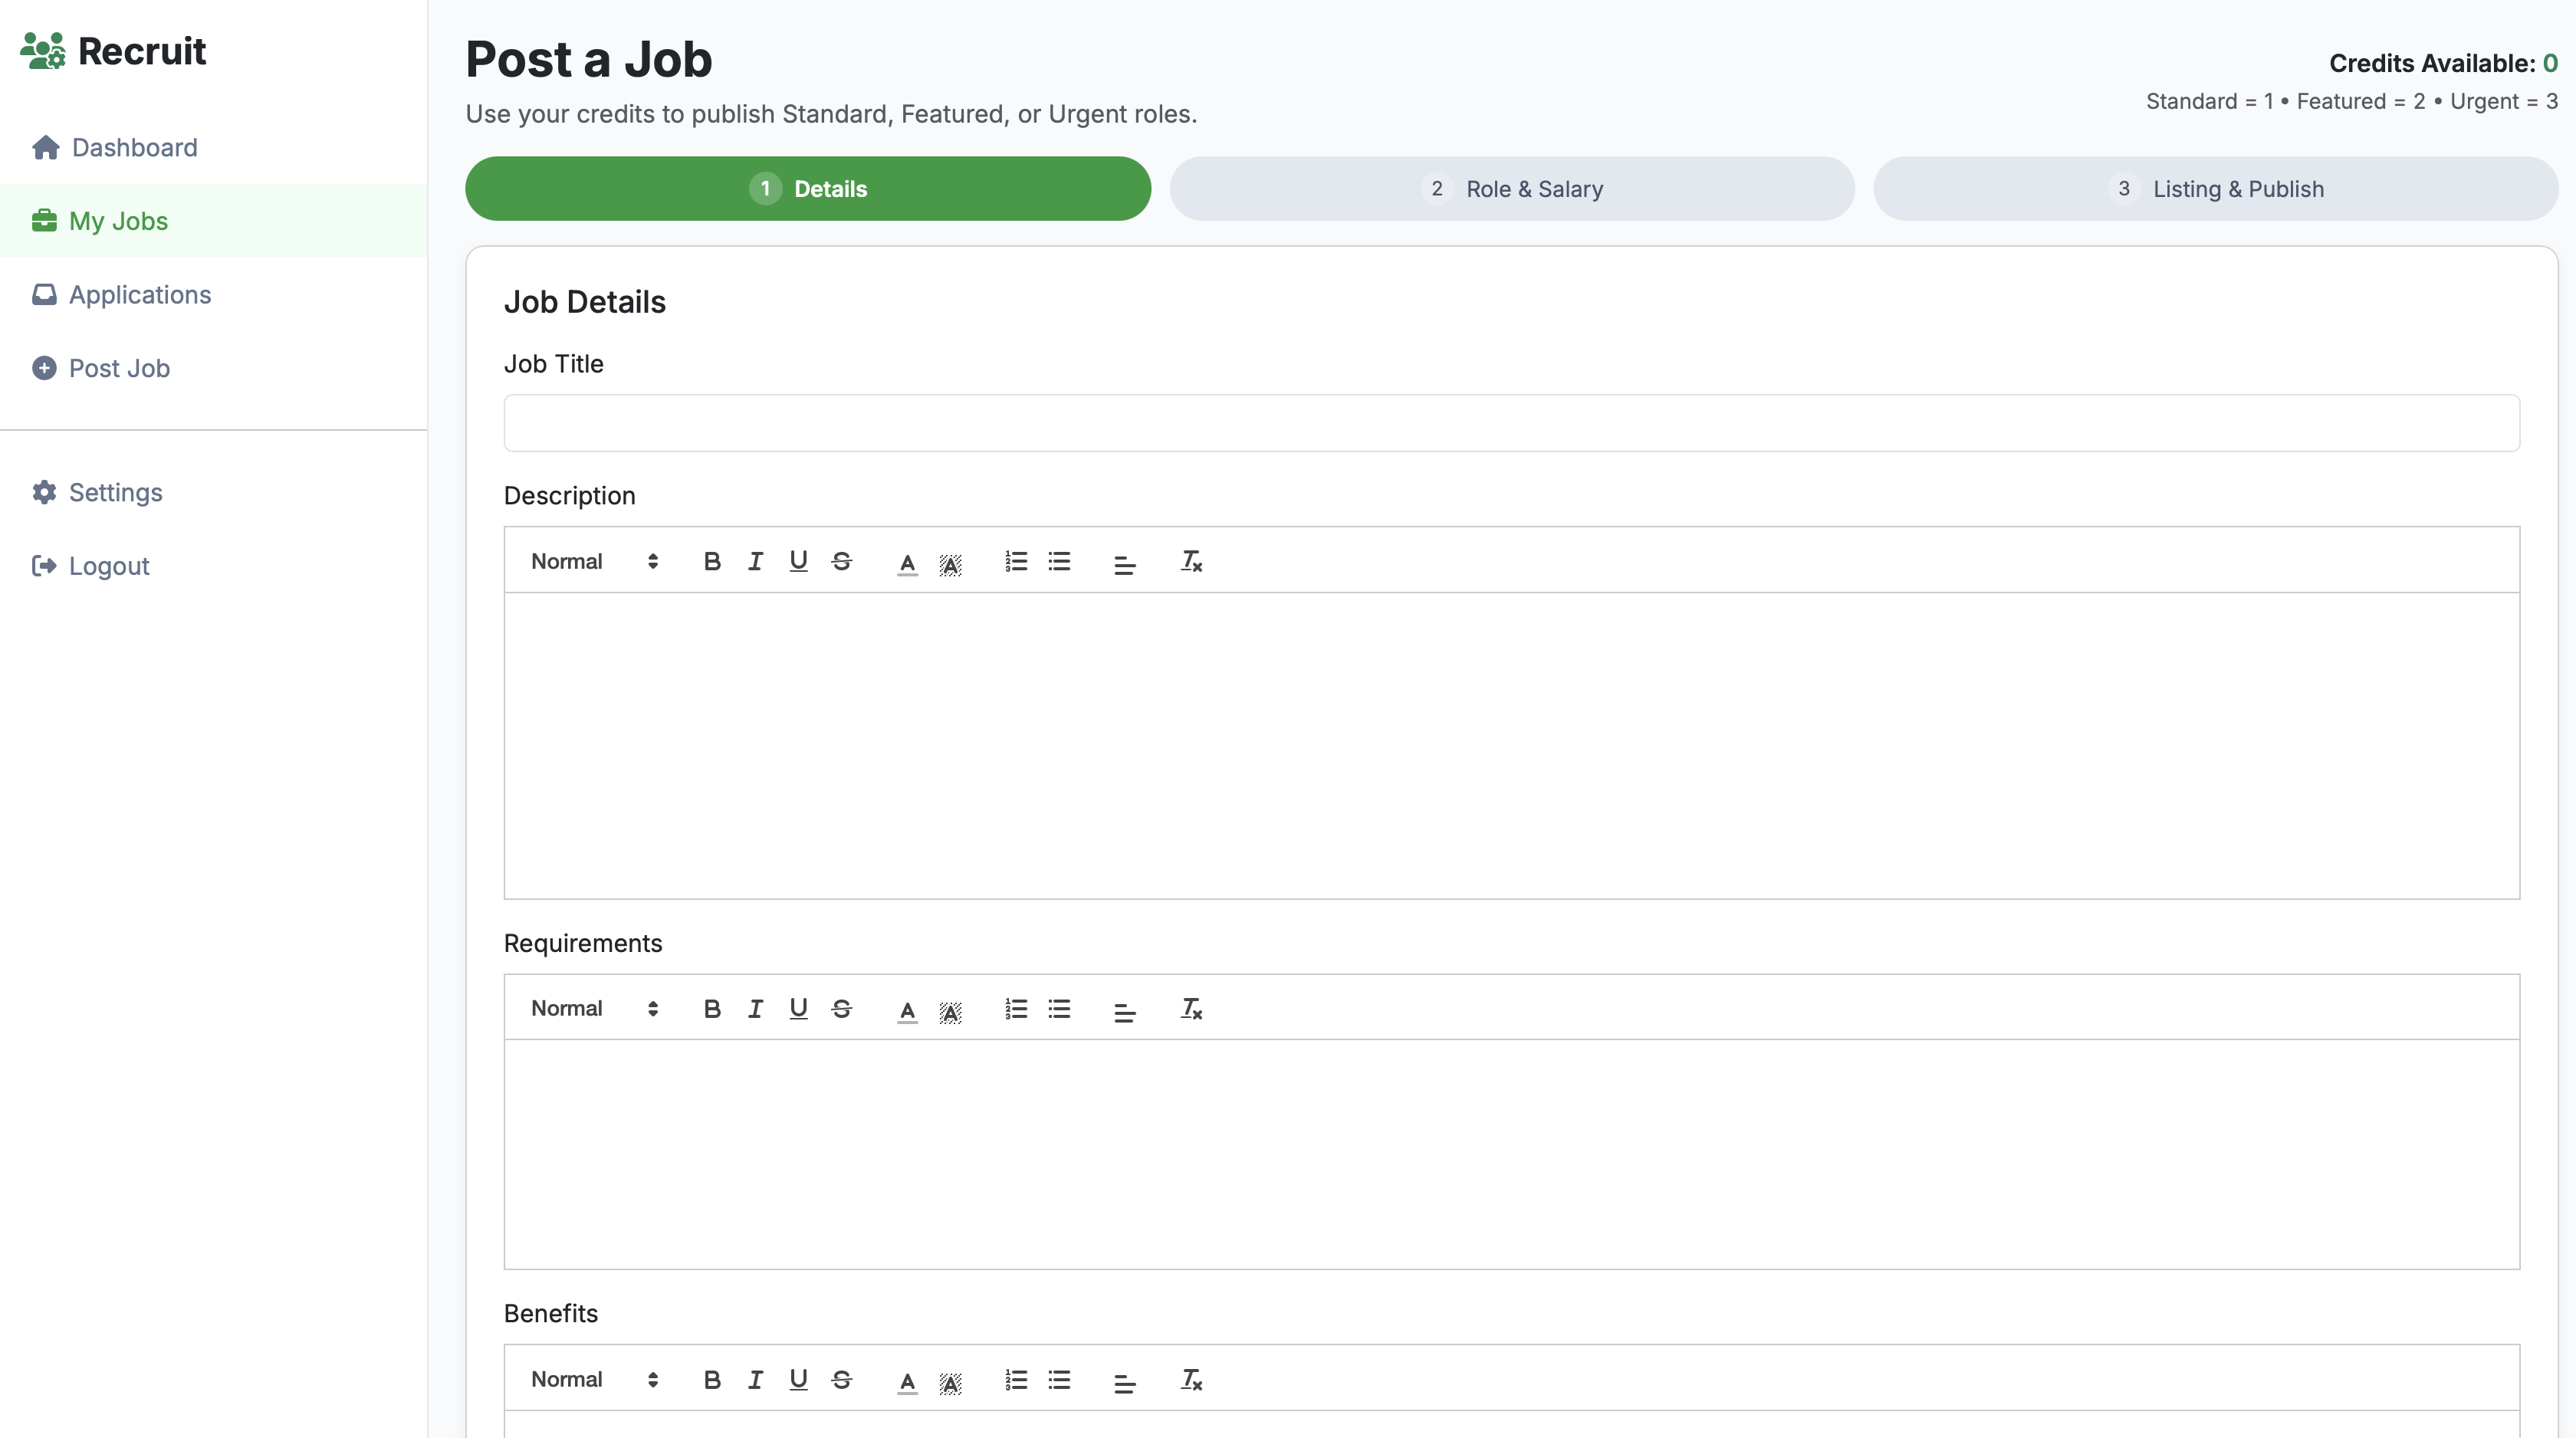The width and height of the screenshot is (2576, 1438).
Task: Toggle italic in the Requirements editor
Action: tap(755, 1009)
